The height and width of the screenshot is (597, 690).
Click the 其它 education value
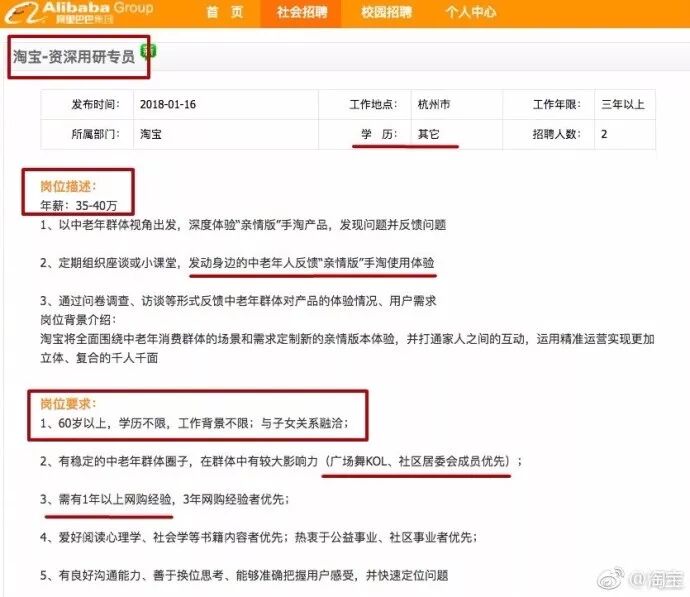[x=429, y=134]
